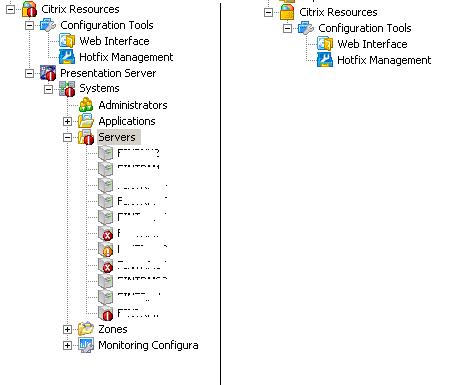This screenshot has height=385, width=469.
Task: Click Web Interface icon in left tree
Action: coord(67,41)
